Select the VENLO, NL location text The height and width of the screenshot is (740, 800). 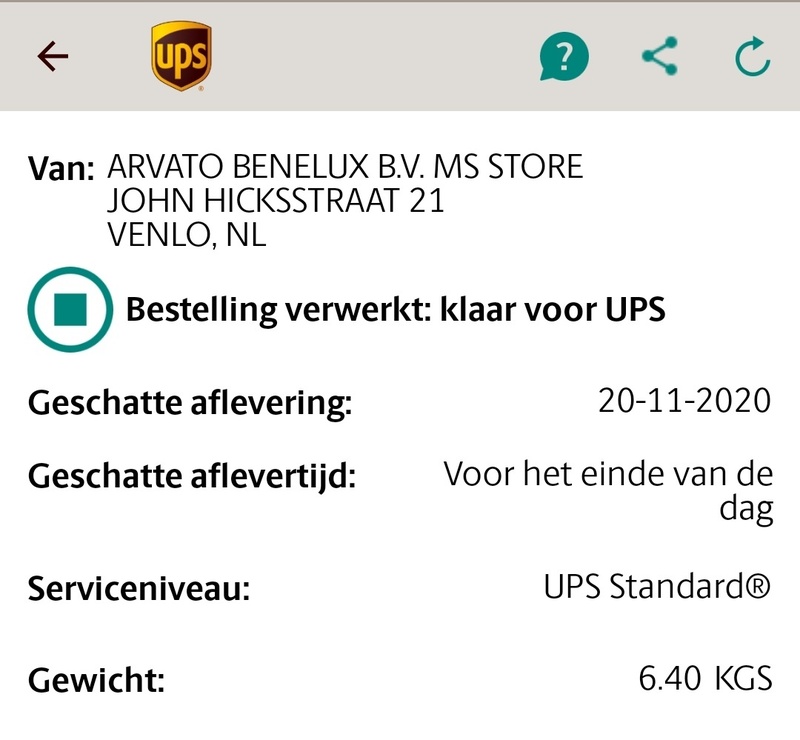[186, 236]
